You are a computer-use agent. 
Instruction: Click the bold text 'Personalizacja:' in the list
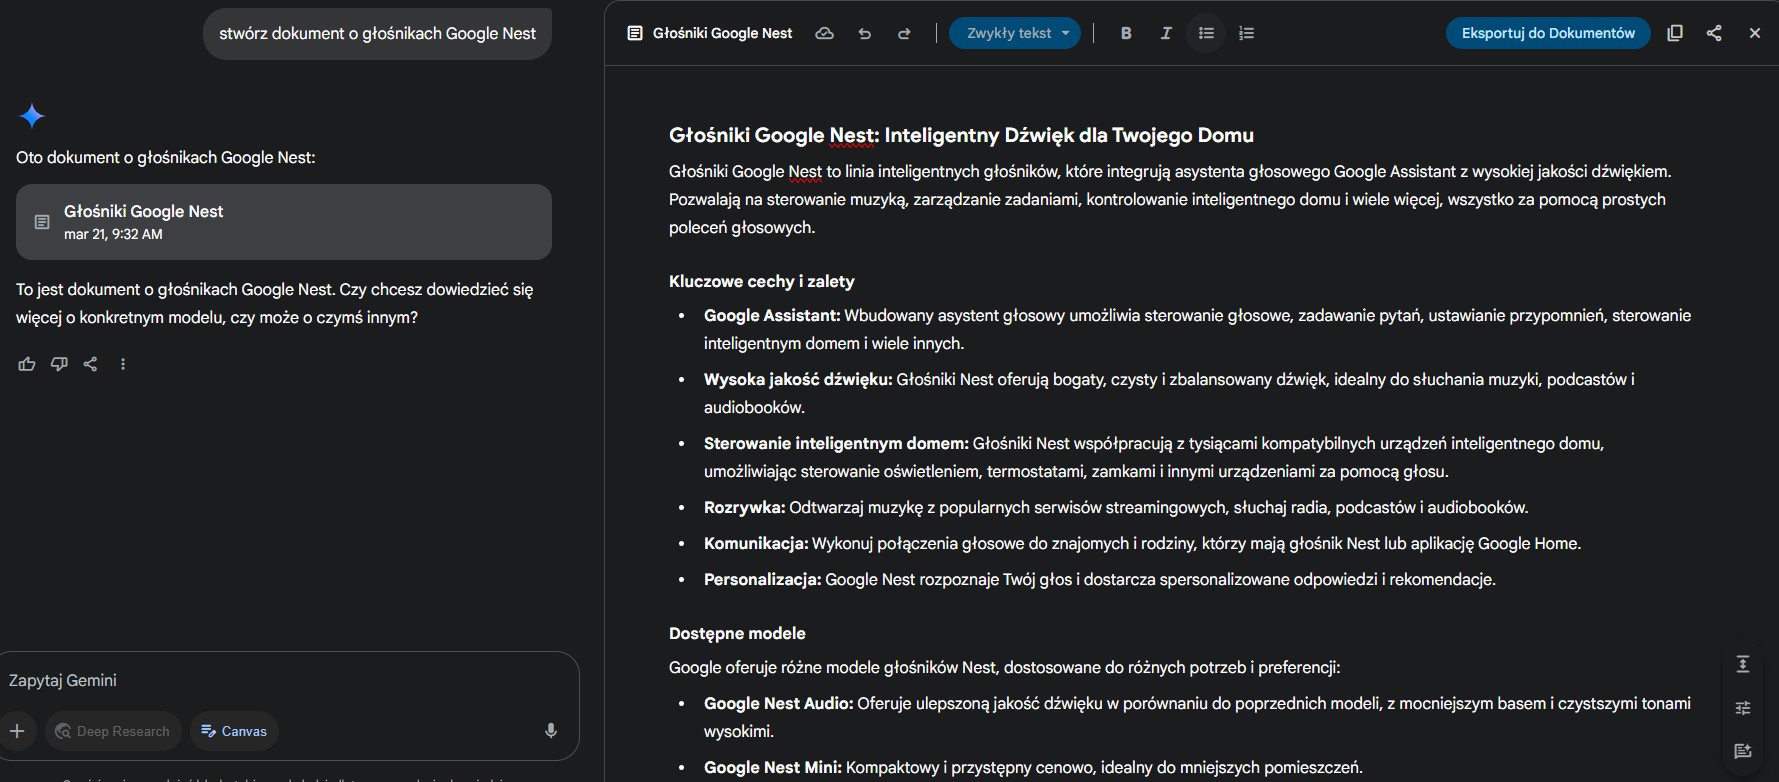[762, 579]
